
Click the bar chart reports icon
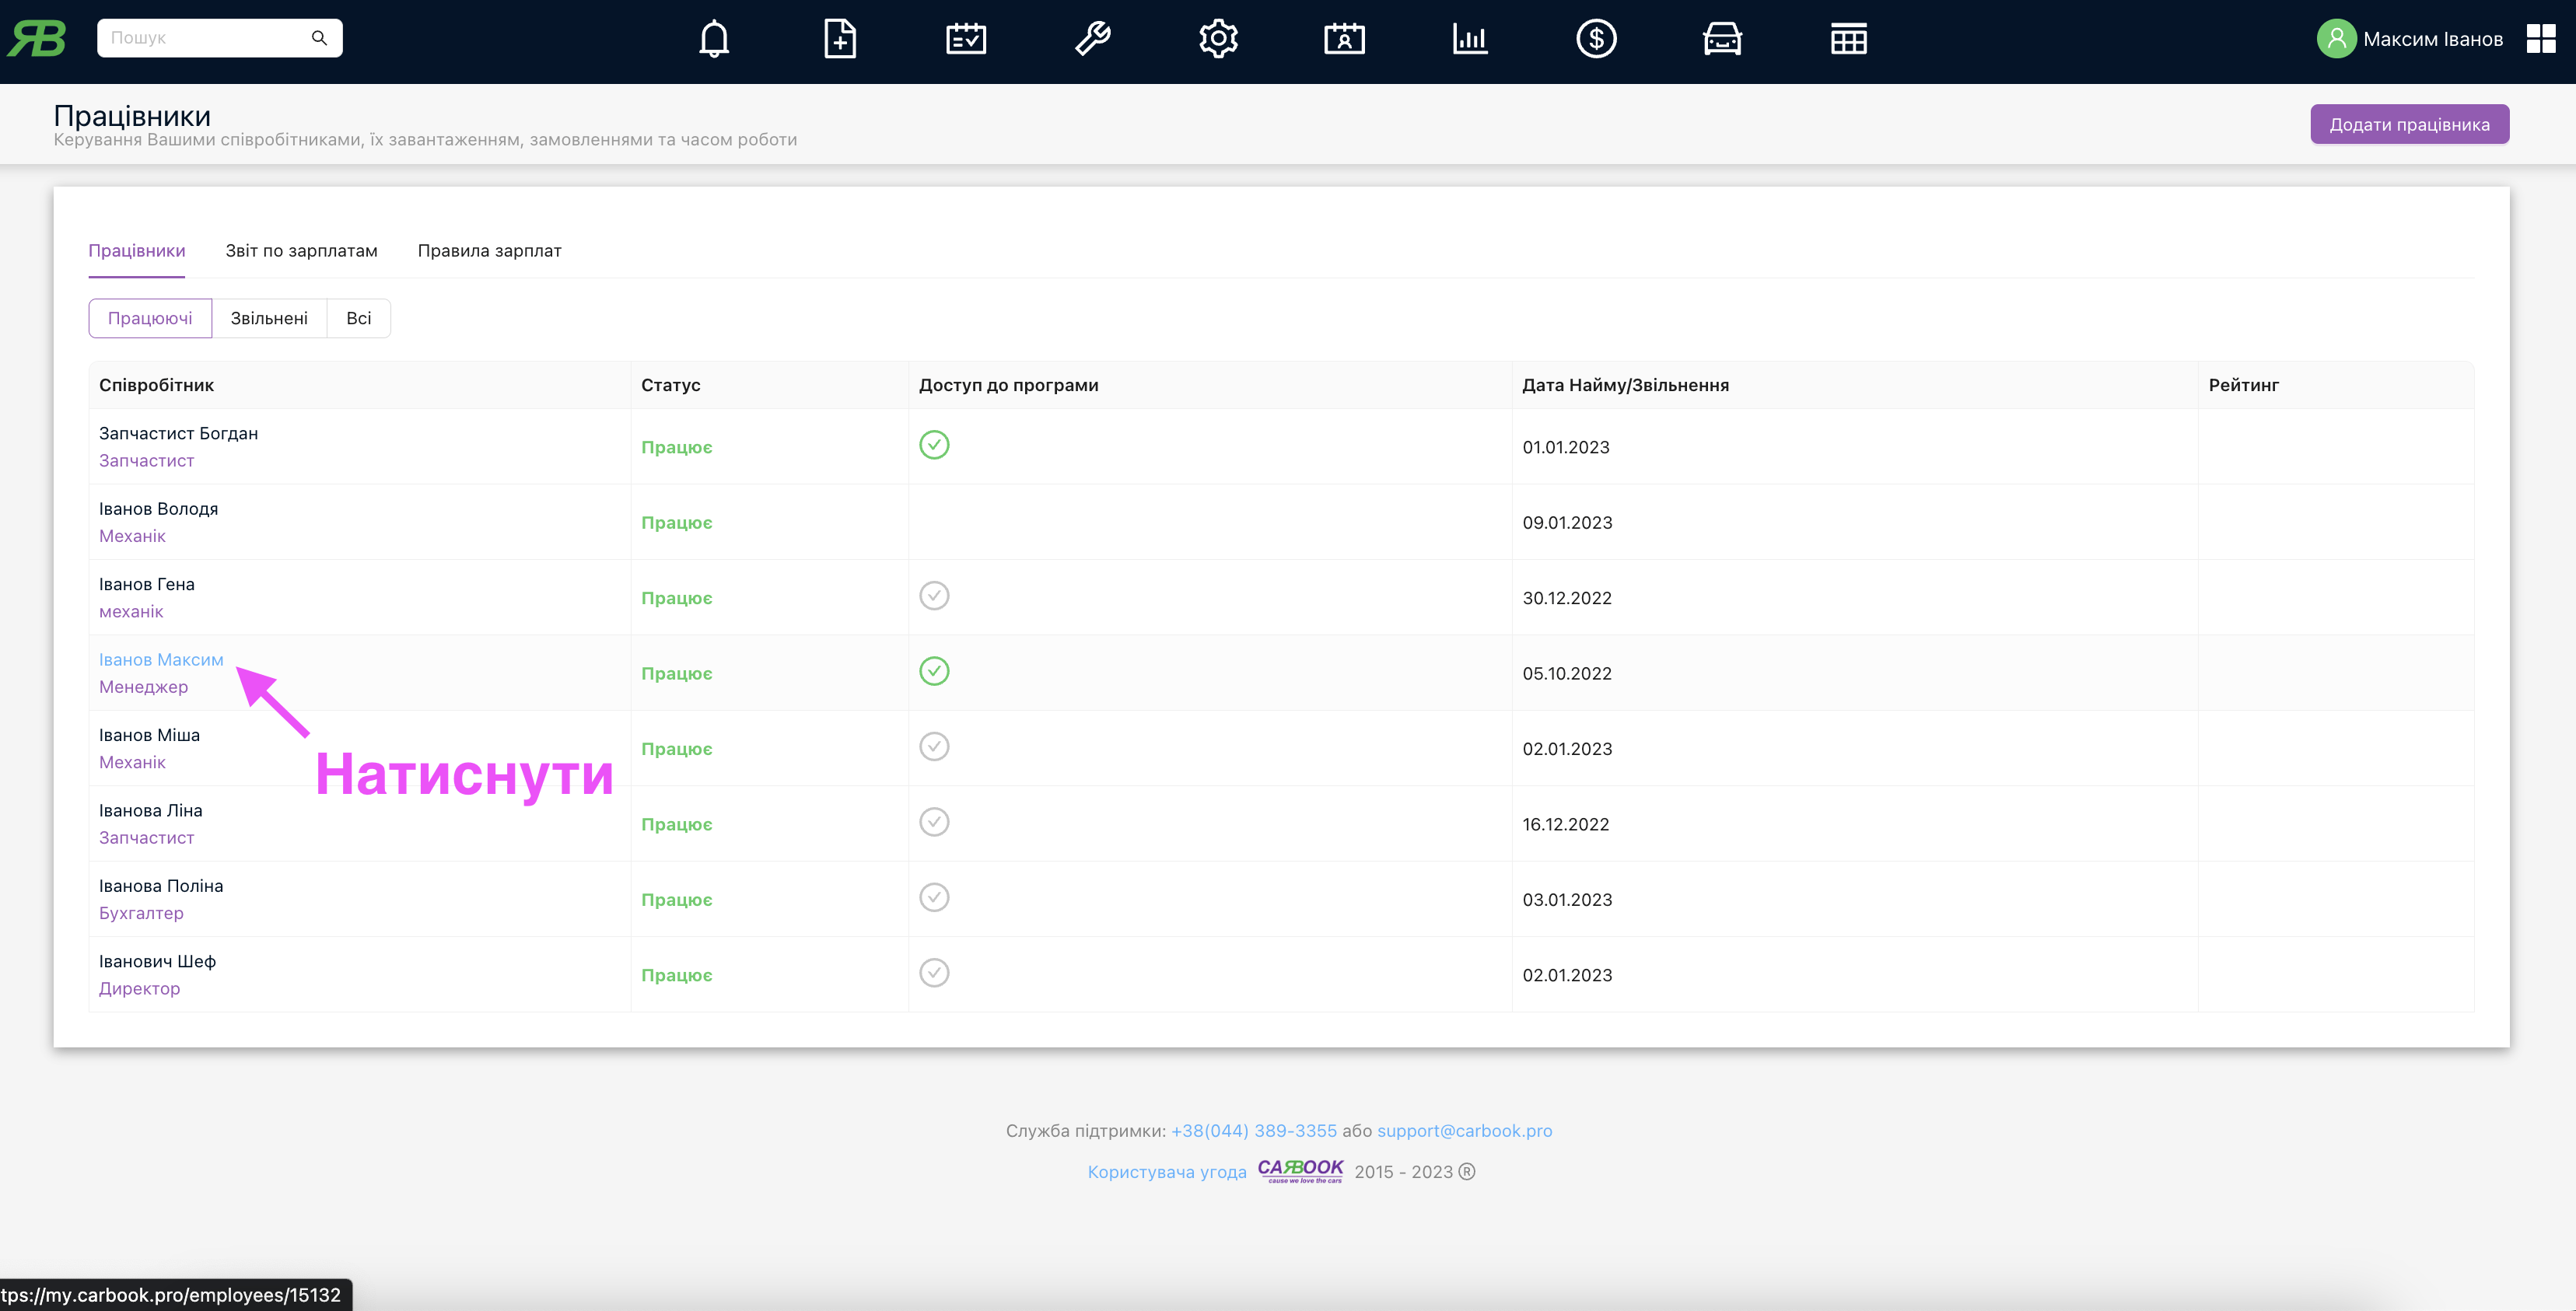tap(1470, 40)
